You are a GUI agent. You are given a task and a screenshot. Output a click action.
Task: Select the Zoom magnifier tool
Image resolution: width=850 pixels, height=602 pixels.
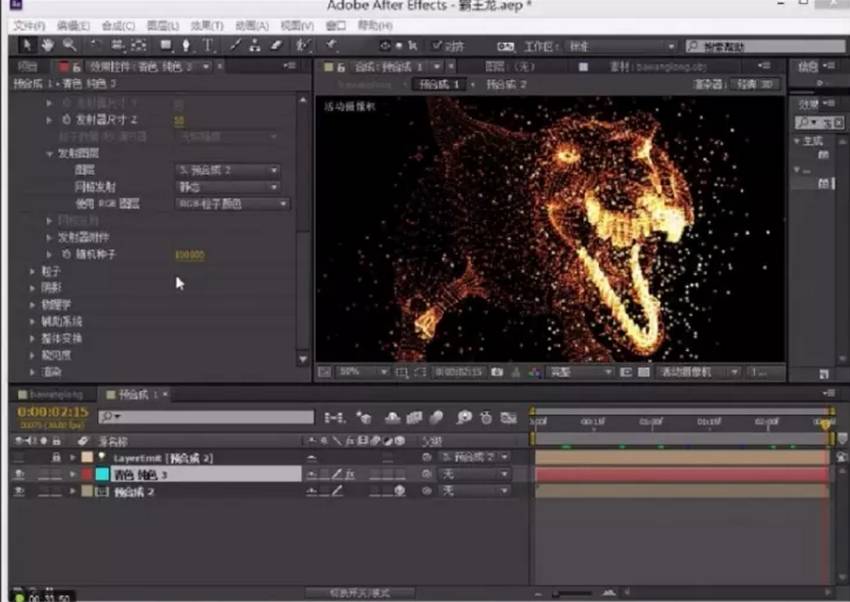coord(69,45)
